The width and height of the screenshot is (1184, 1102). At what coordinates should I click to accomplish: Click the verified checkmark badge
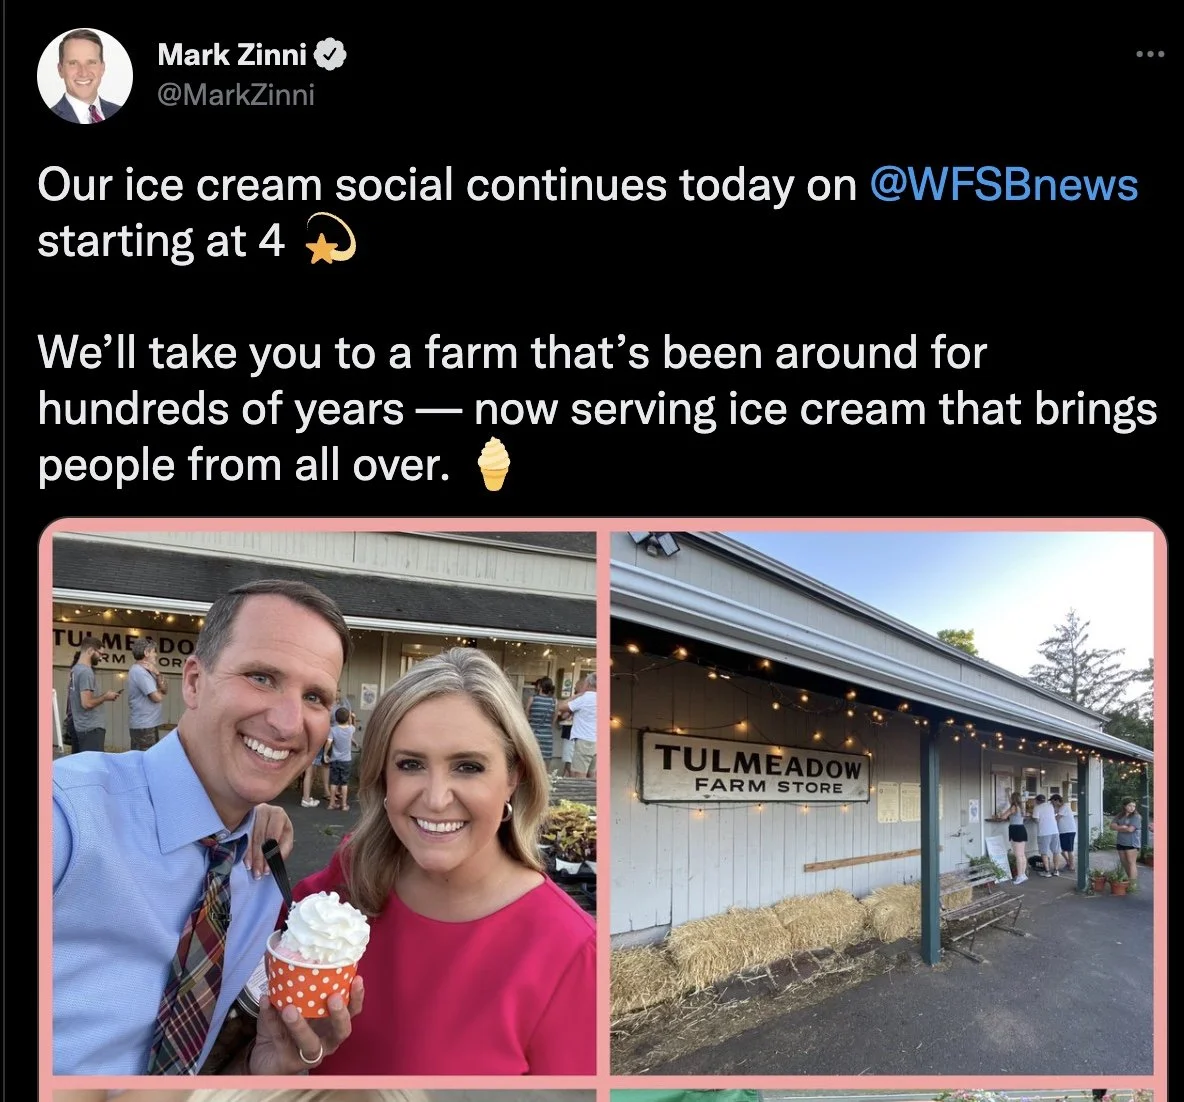[x=330, y=55]
